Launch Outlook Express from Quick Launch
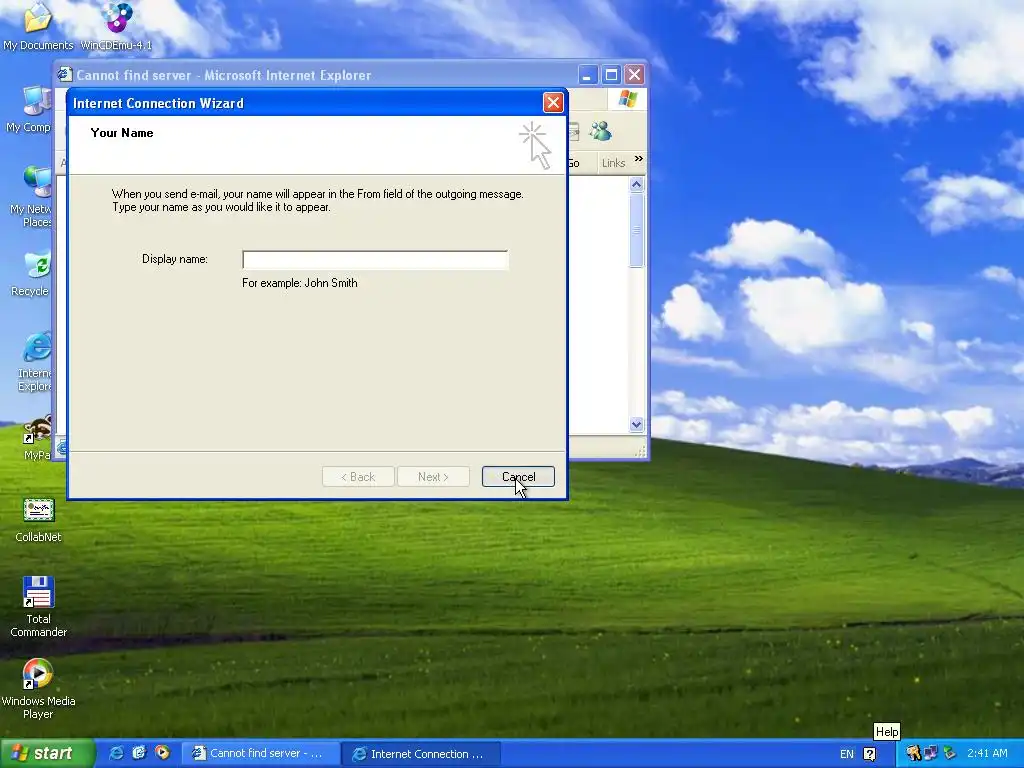This screenshot has width=1024, height=768. 138,753
